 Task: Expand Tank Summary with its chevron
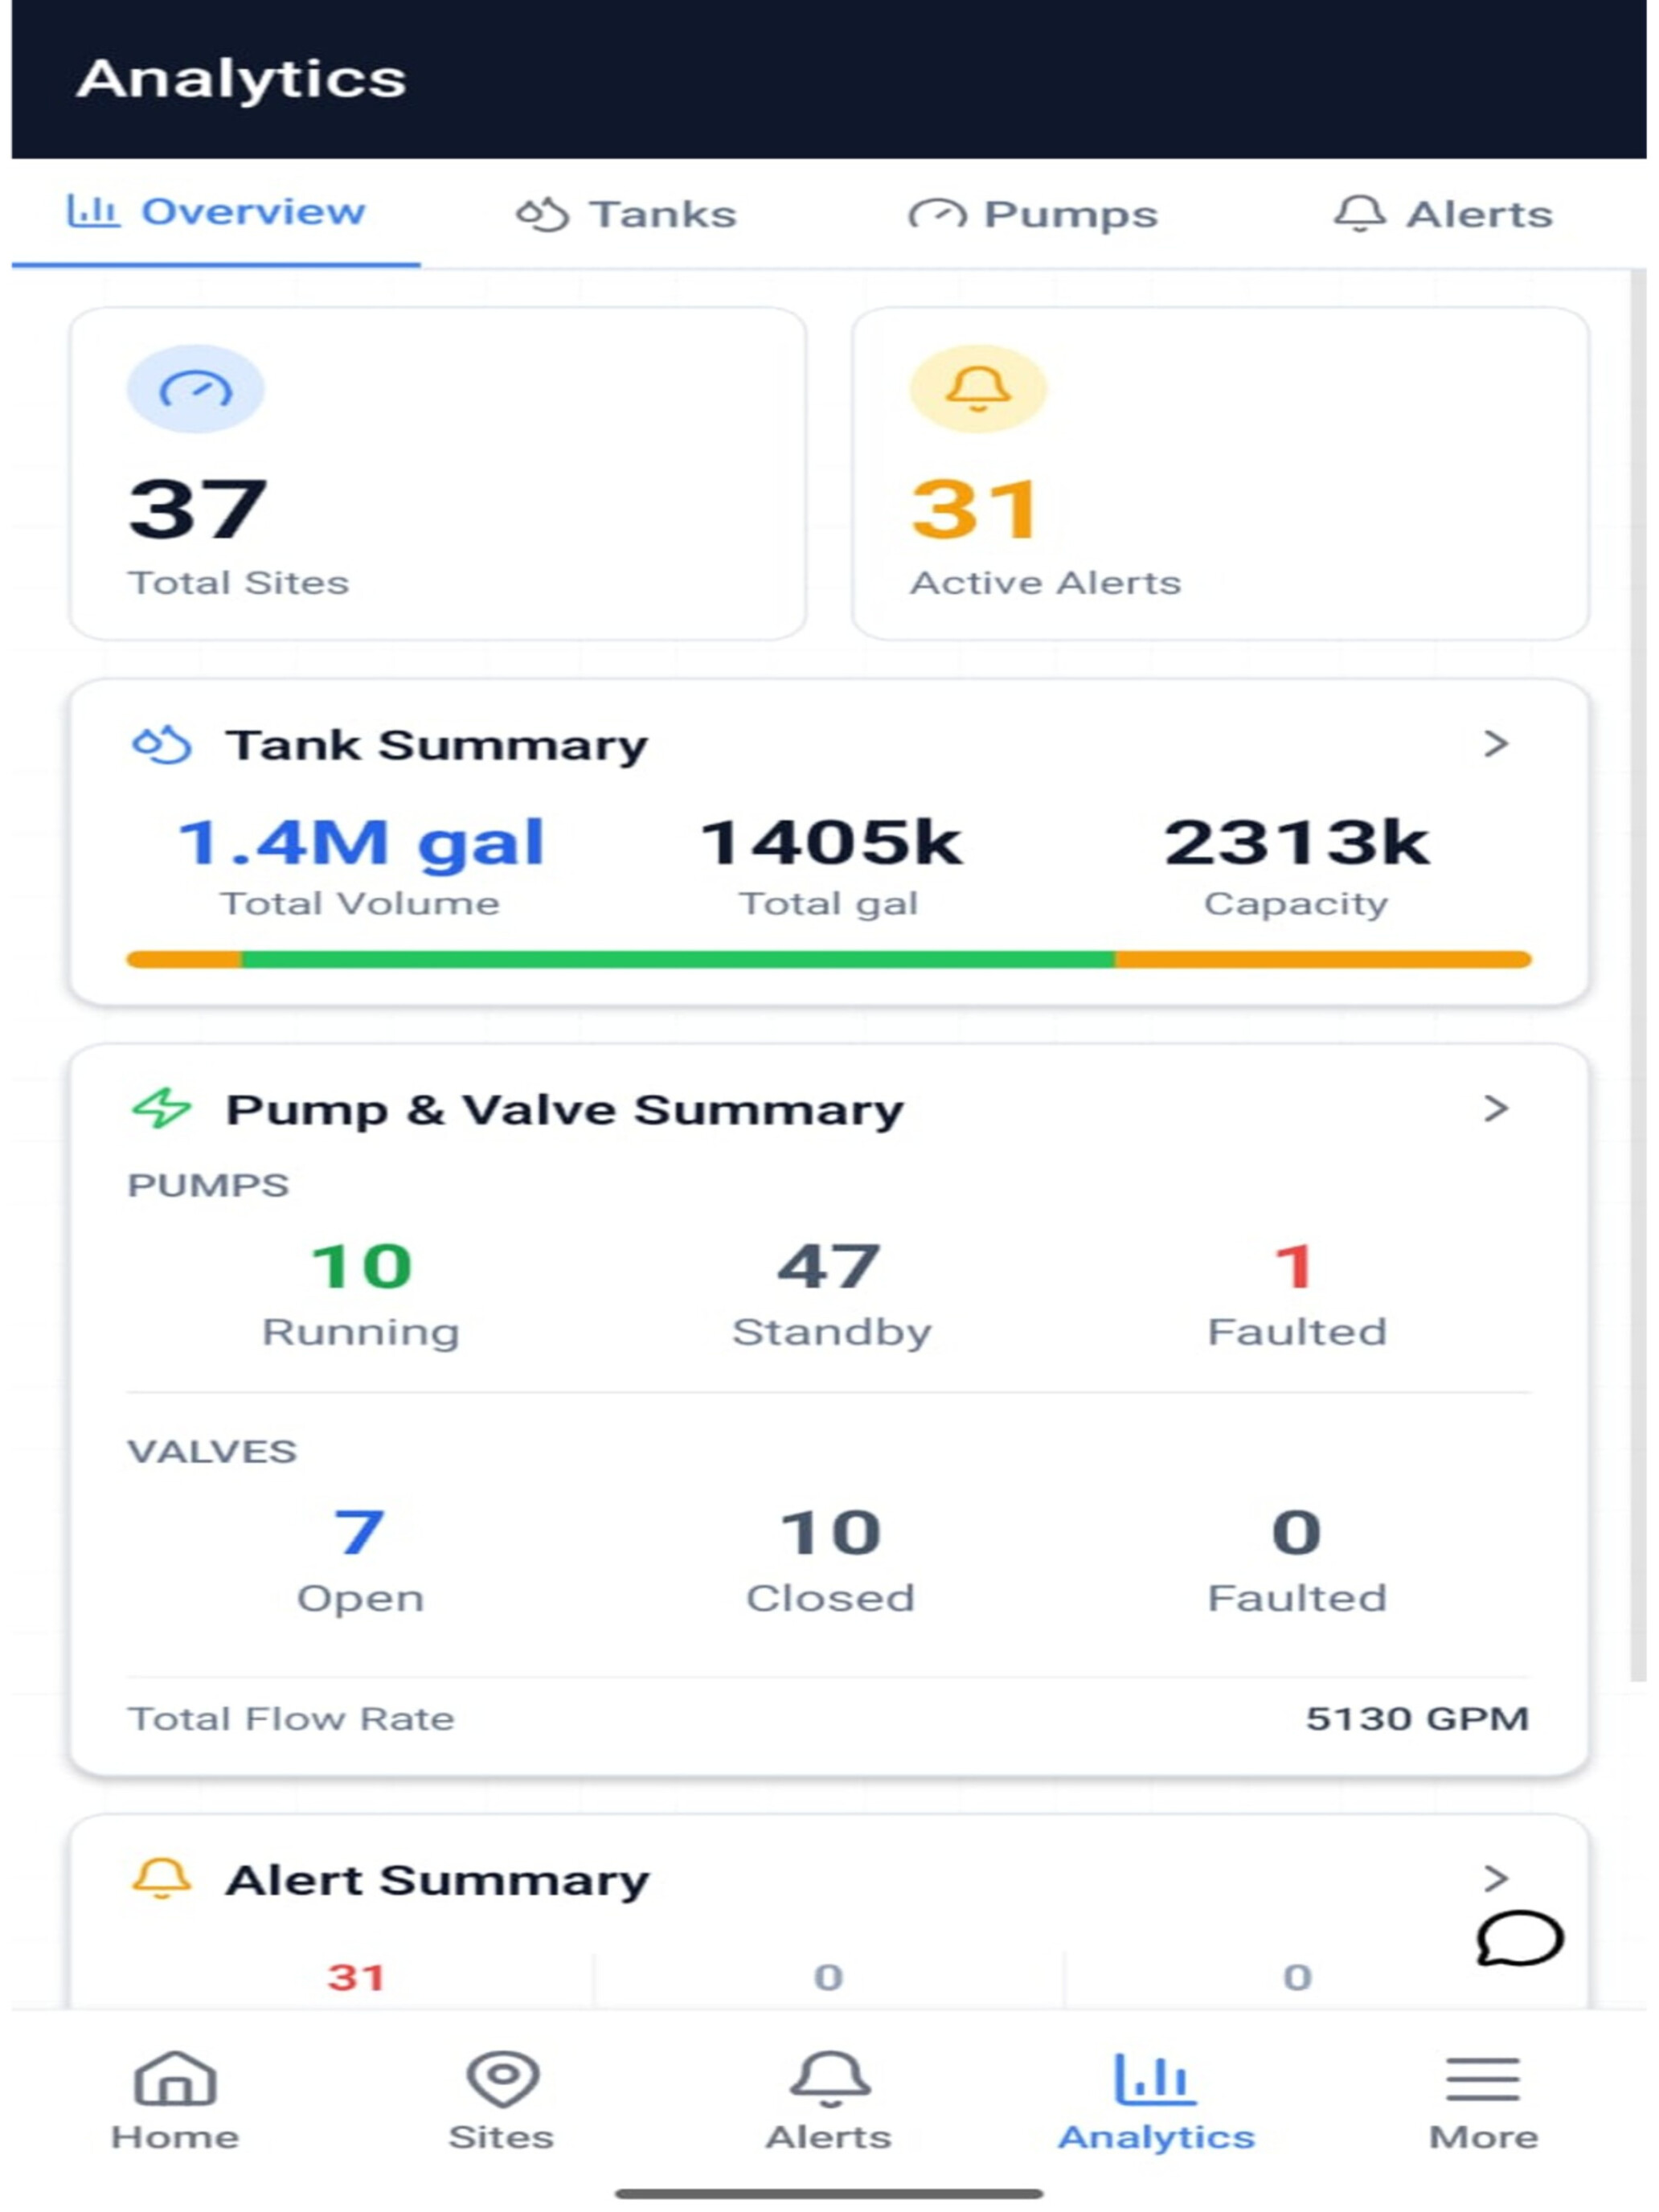[x=1495, y=743]
